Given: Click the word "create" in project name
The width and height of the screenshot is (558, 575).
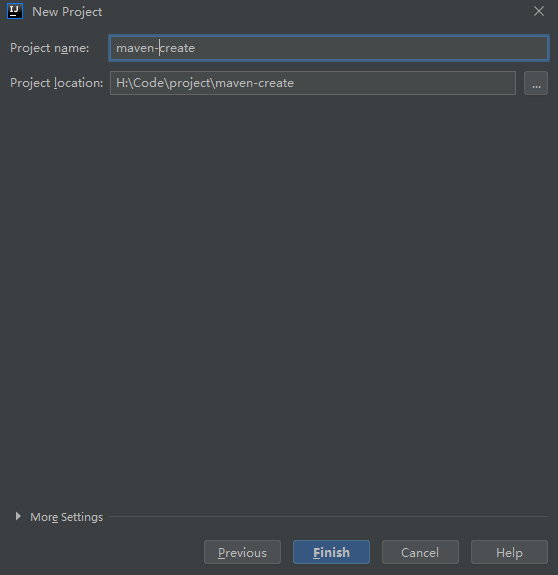Looking at the screenshot, I should pyautogui.click(x=177, y=48).
